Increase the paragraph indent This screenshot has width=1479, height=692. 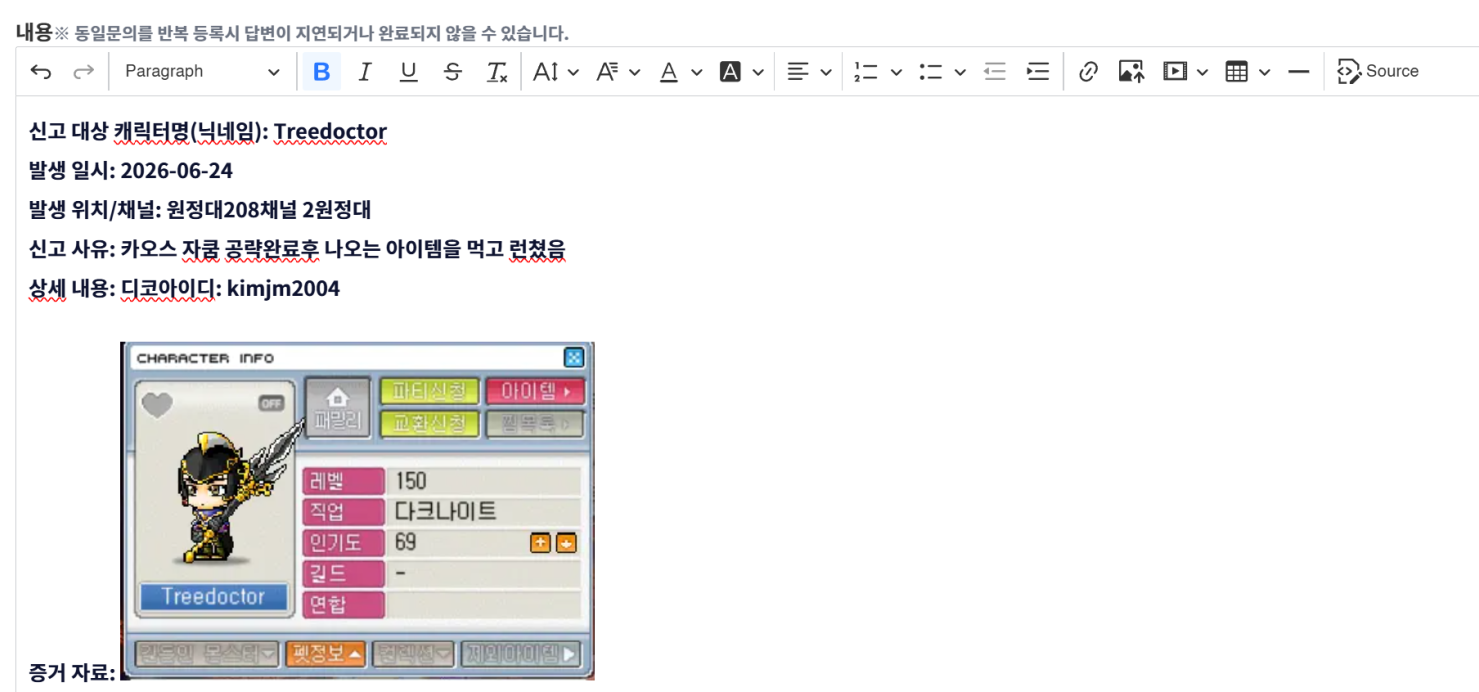[1038, 71]
